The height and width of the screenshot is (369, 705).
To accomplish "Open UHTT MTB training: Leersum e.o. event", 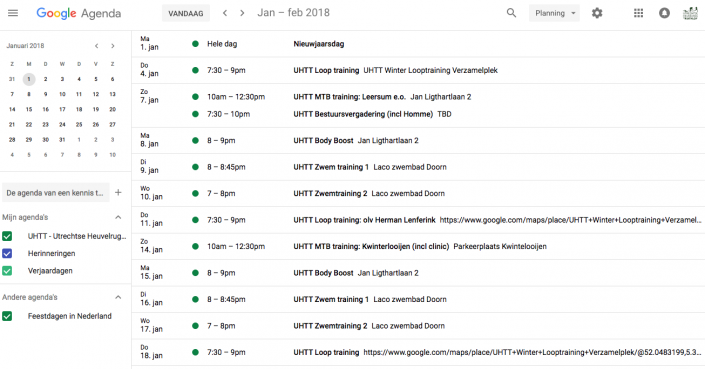I will (349, 97).
